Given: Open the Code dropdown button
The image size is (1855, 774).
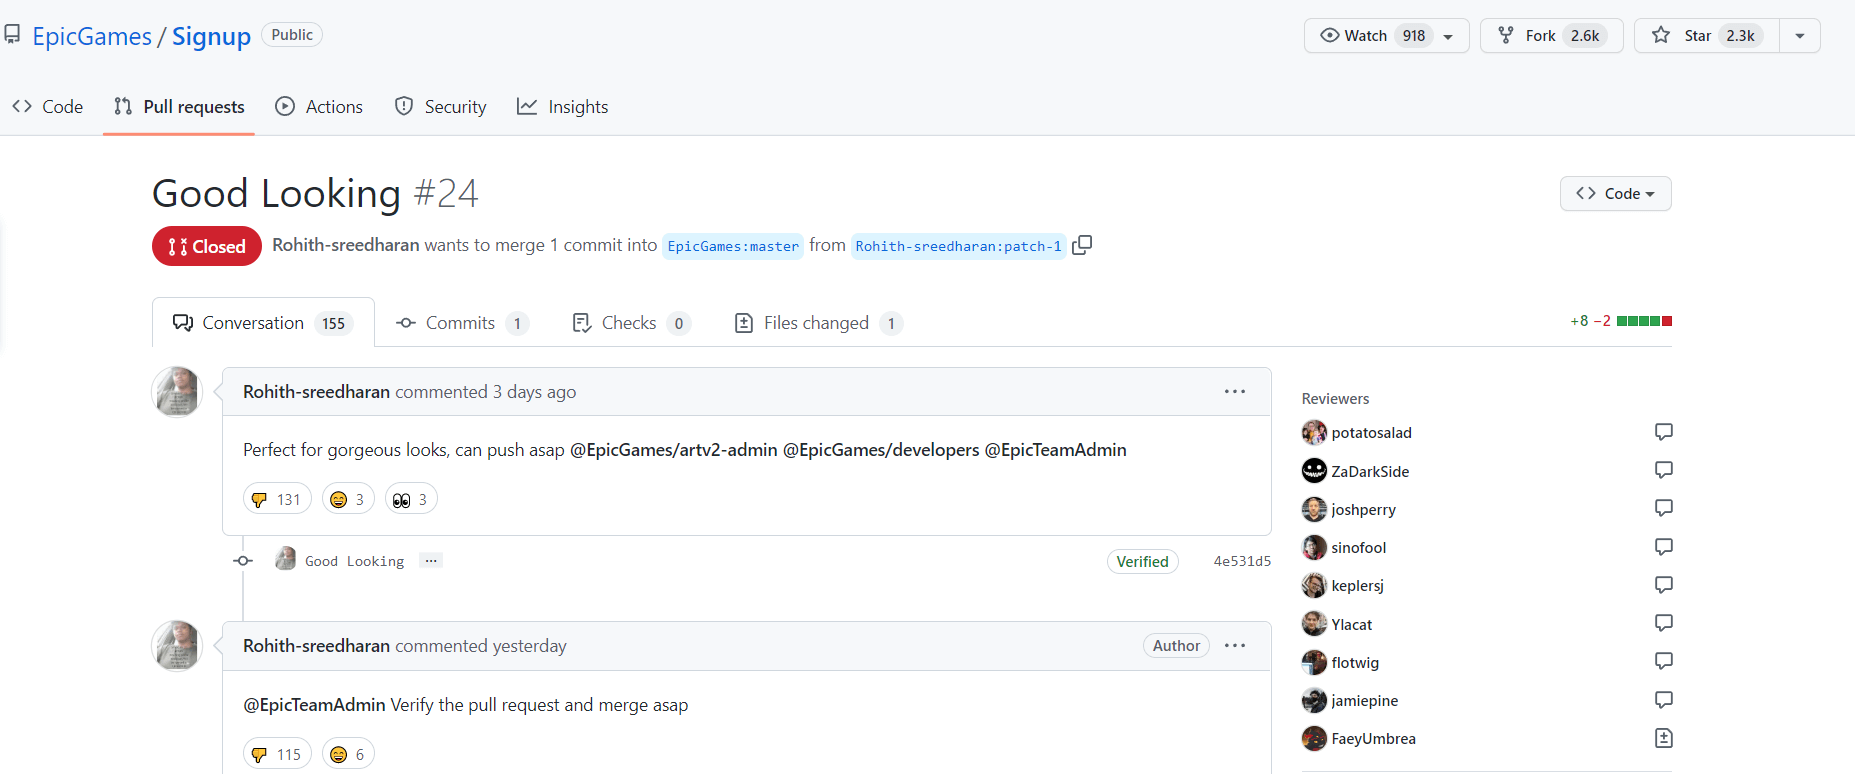Looking at the screenshot, I should [x=1615, y=194].
